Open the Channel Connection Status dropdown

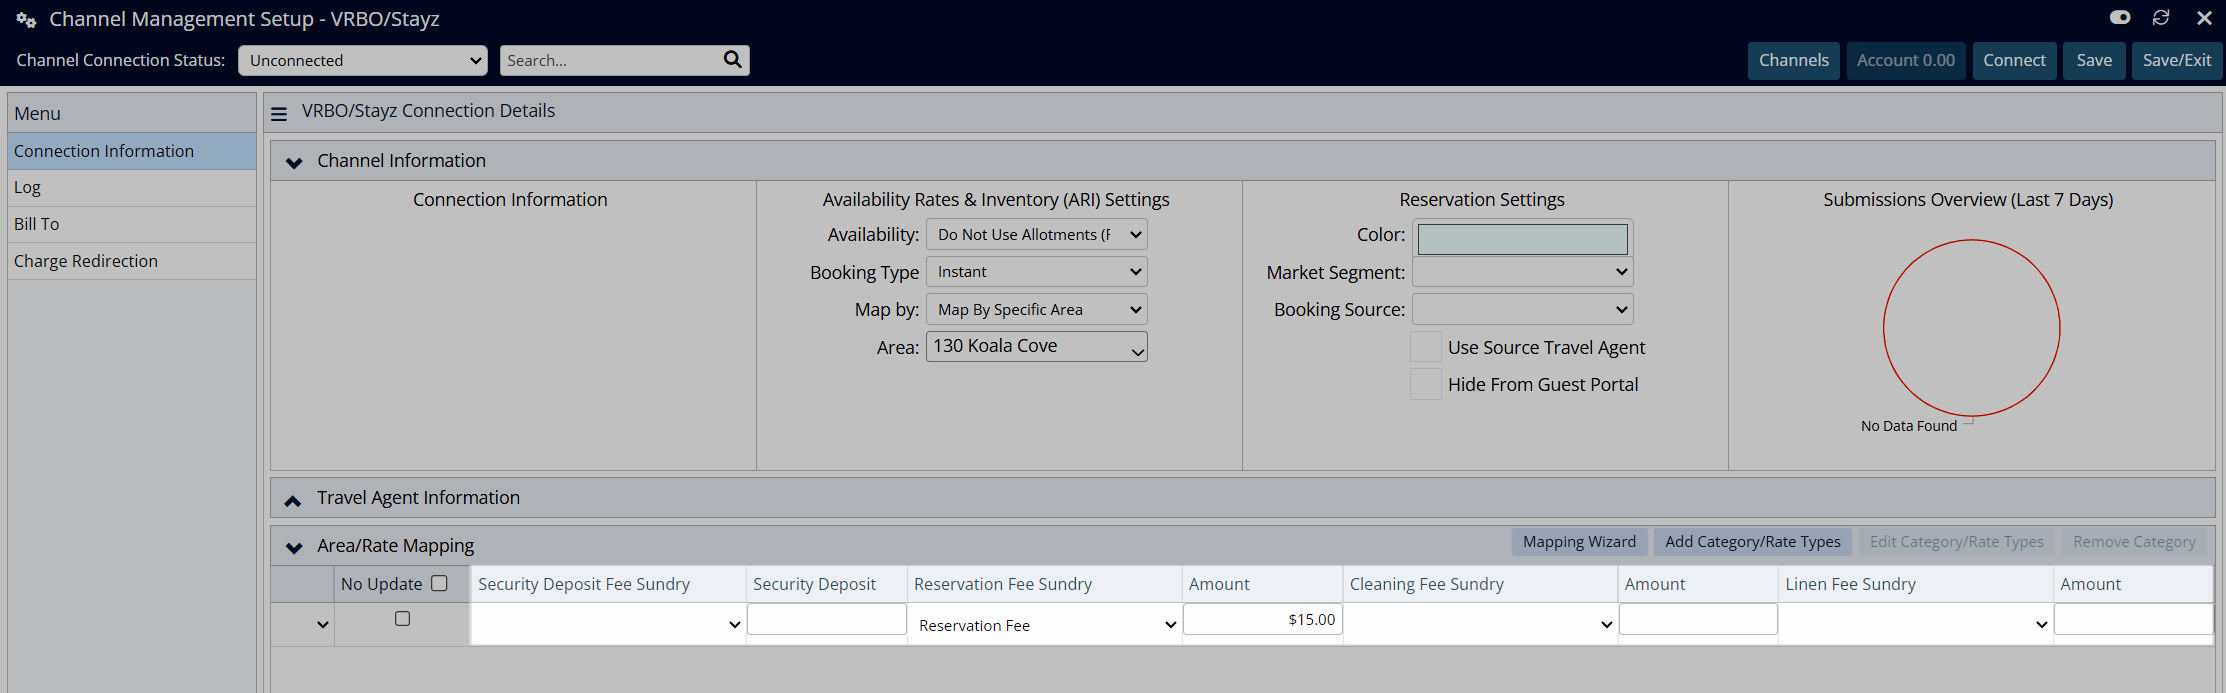(x=363, y=60)
